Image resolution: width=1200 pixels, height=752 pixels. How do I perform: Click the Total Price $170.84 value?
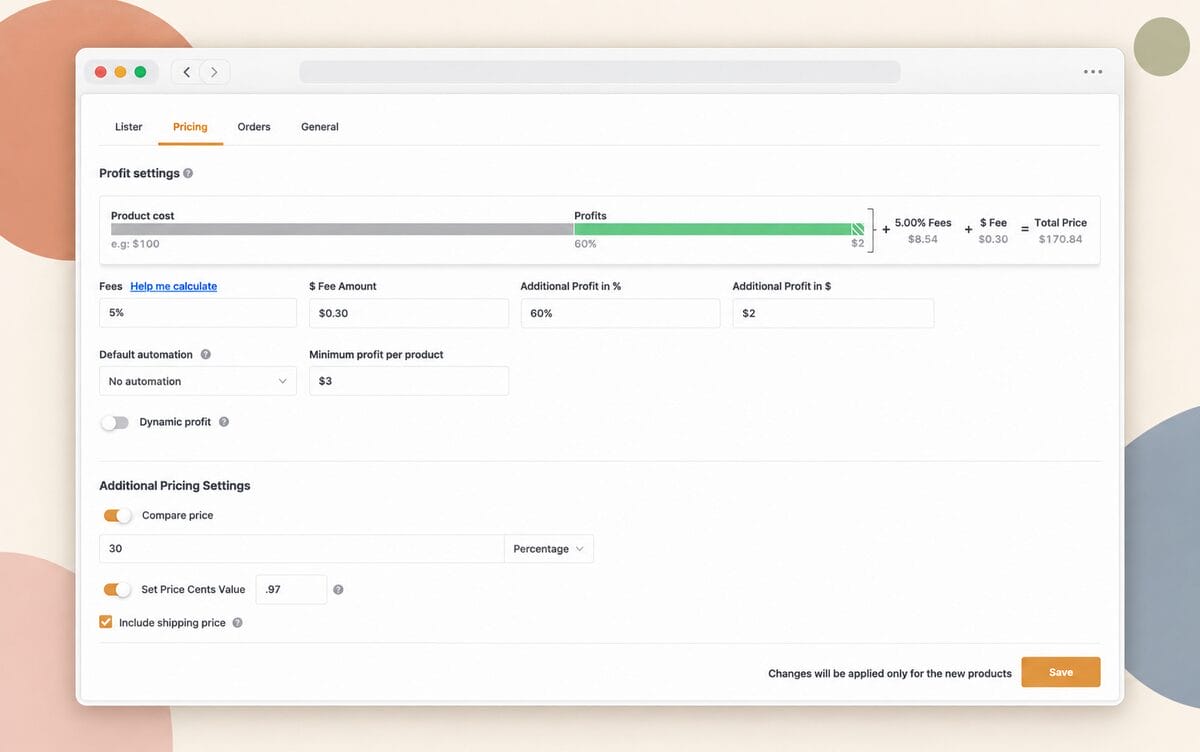point(1060,240)
